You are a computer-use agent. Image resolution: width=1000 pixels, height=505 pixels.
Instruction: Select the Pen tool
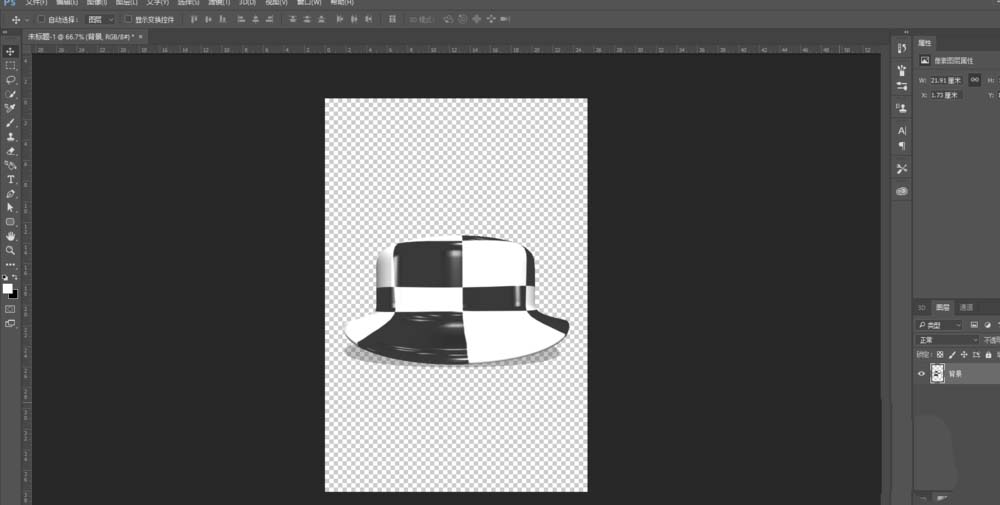coord(10,193)
